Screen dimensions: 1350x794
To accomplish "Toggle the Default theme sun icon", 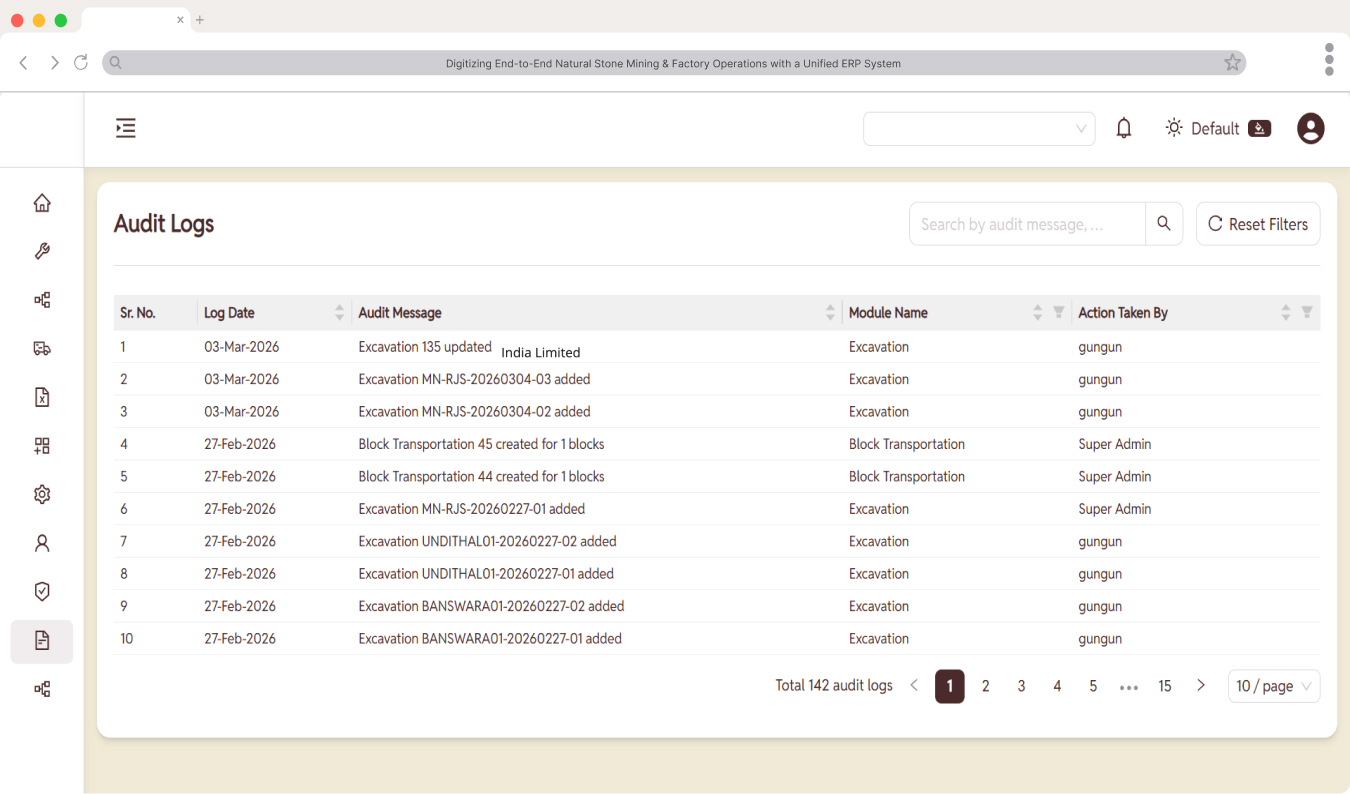I will point(1174,128).
